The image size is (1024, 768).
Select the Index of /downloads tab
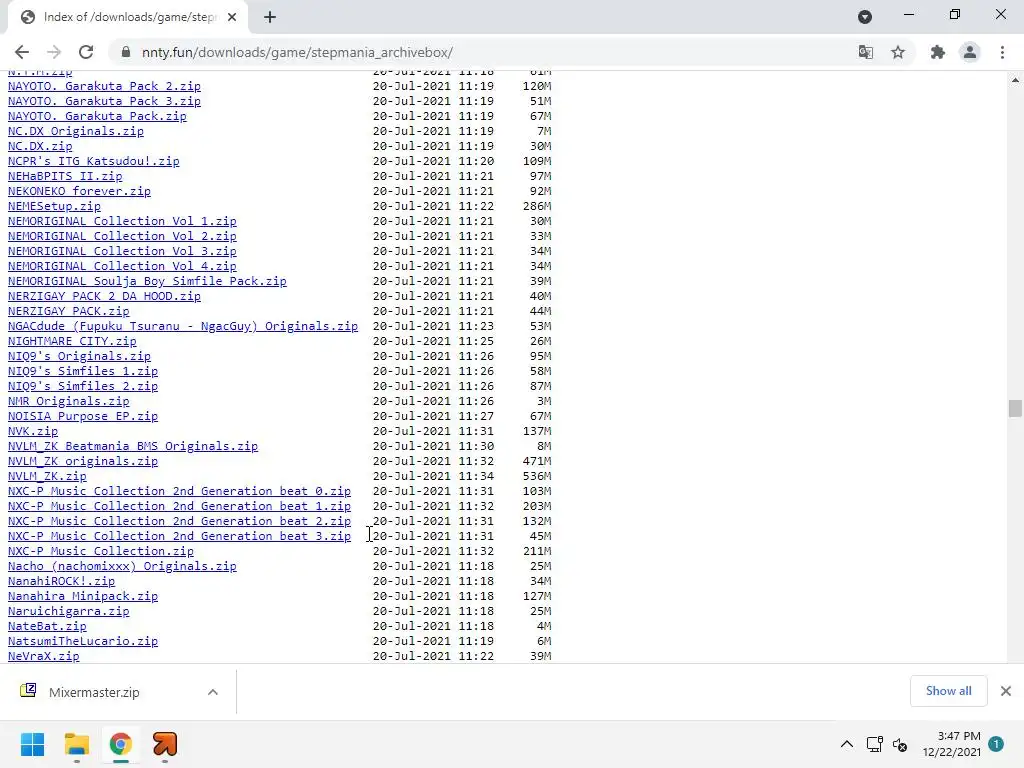click(127, 18)
